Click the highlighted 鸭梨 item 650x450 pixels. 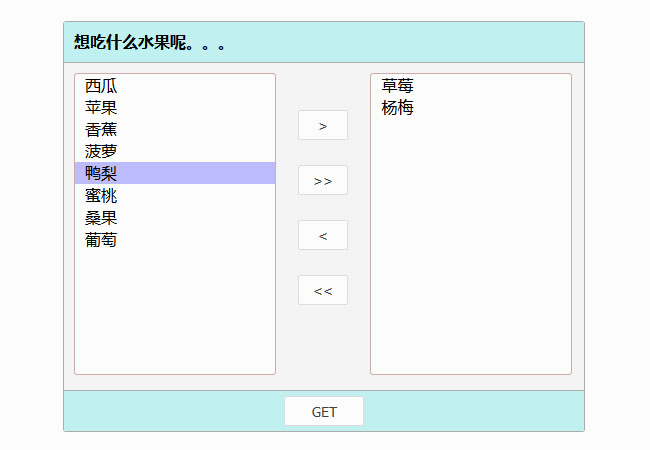(101, 174)
